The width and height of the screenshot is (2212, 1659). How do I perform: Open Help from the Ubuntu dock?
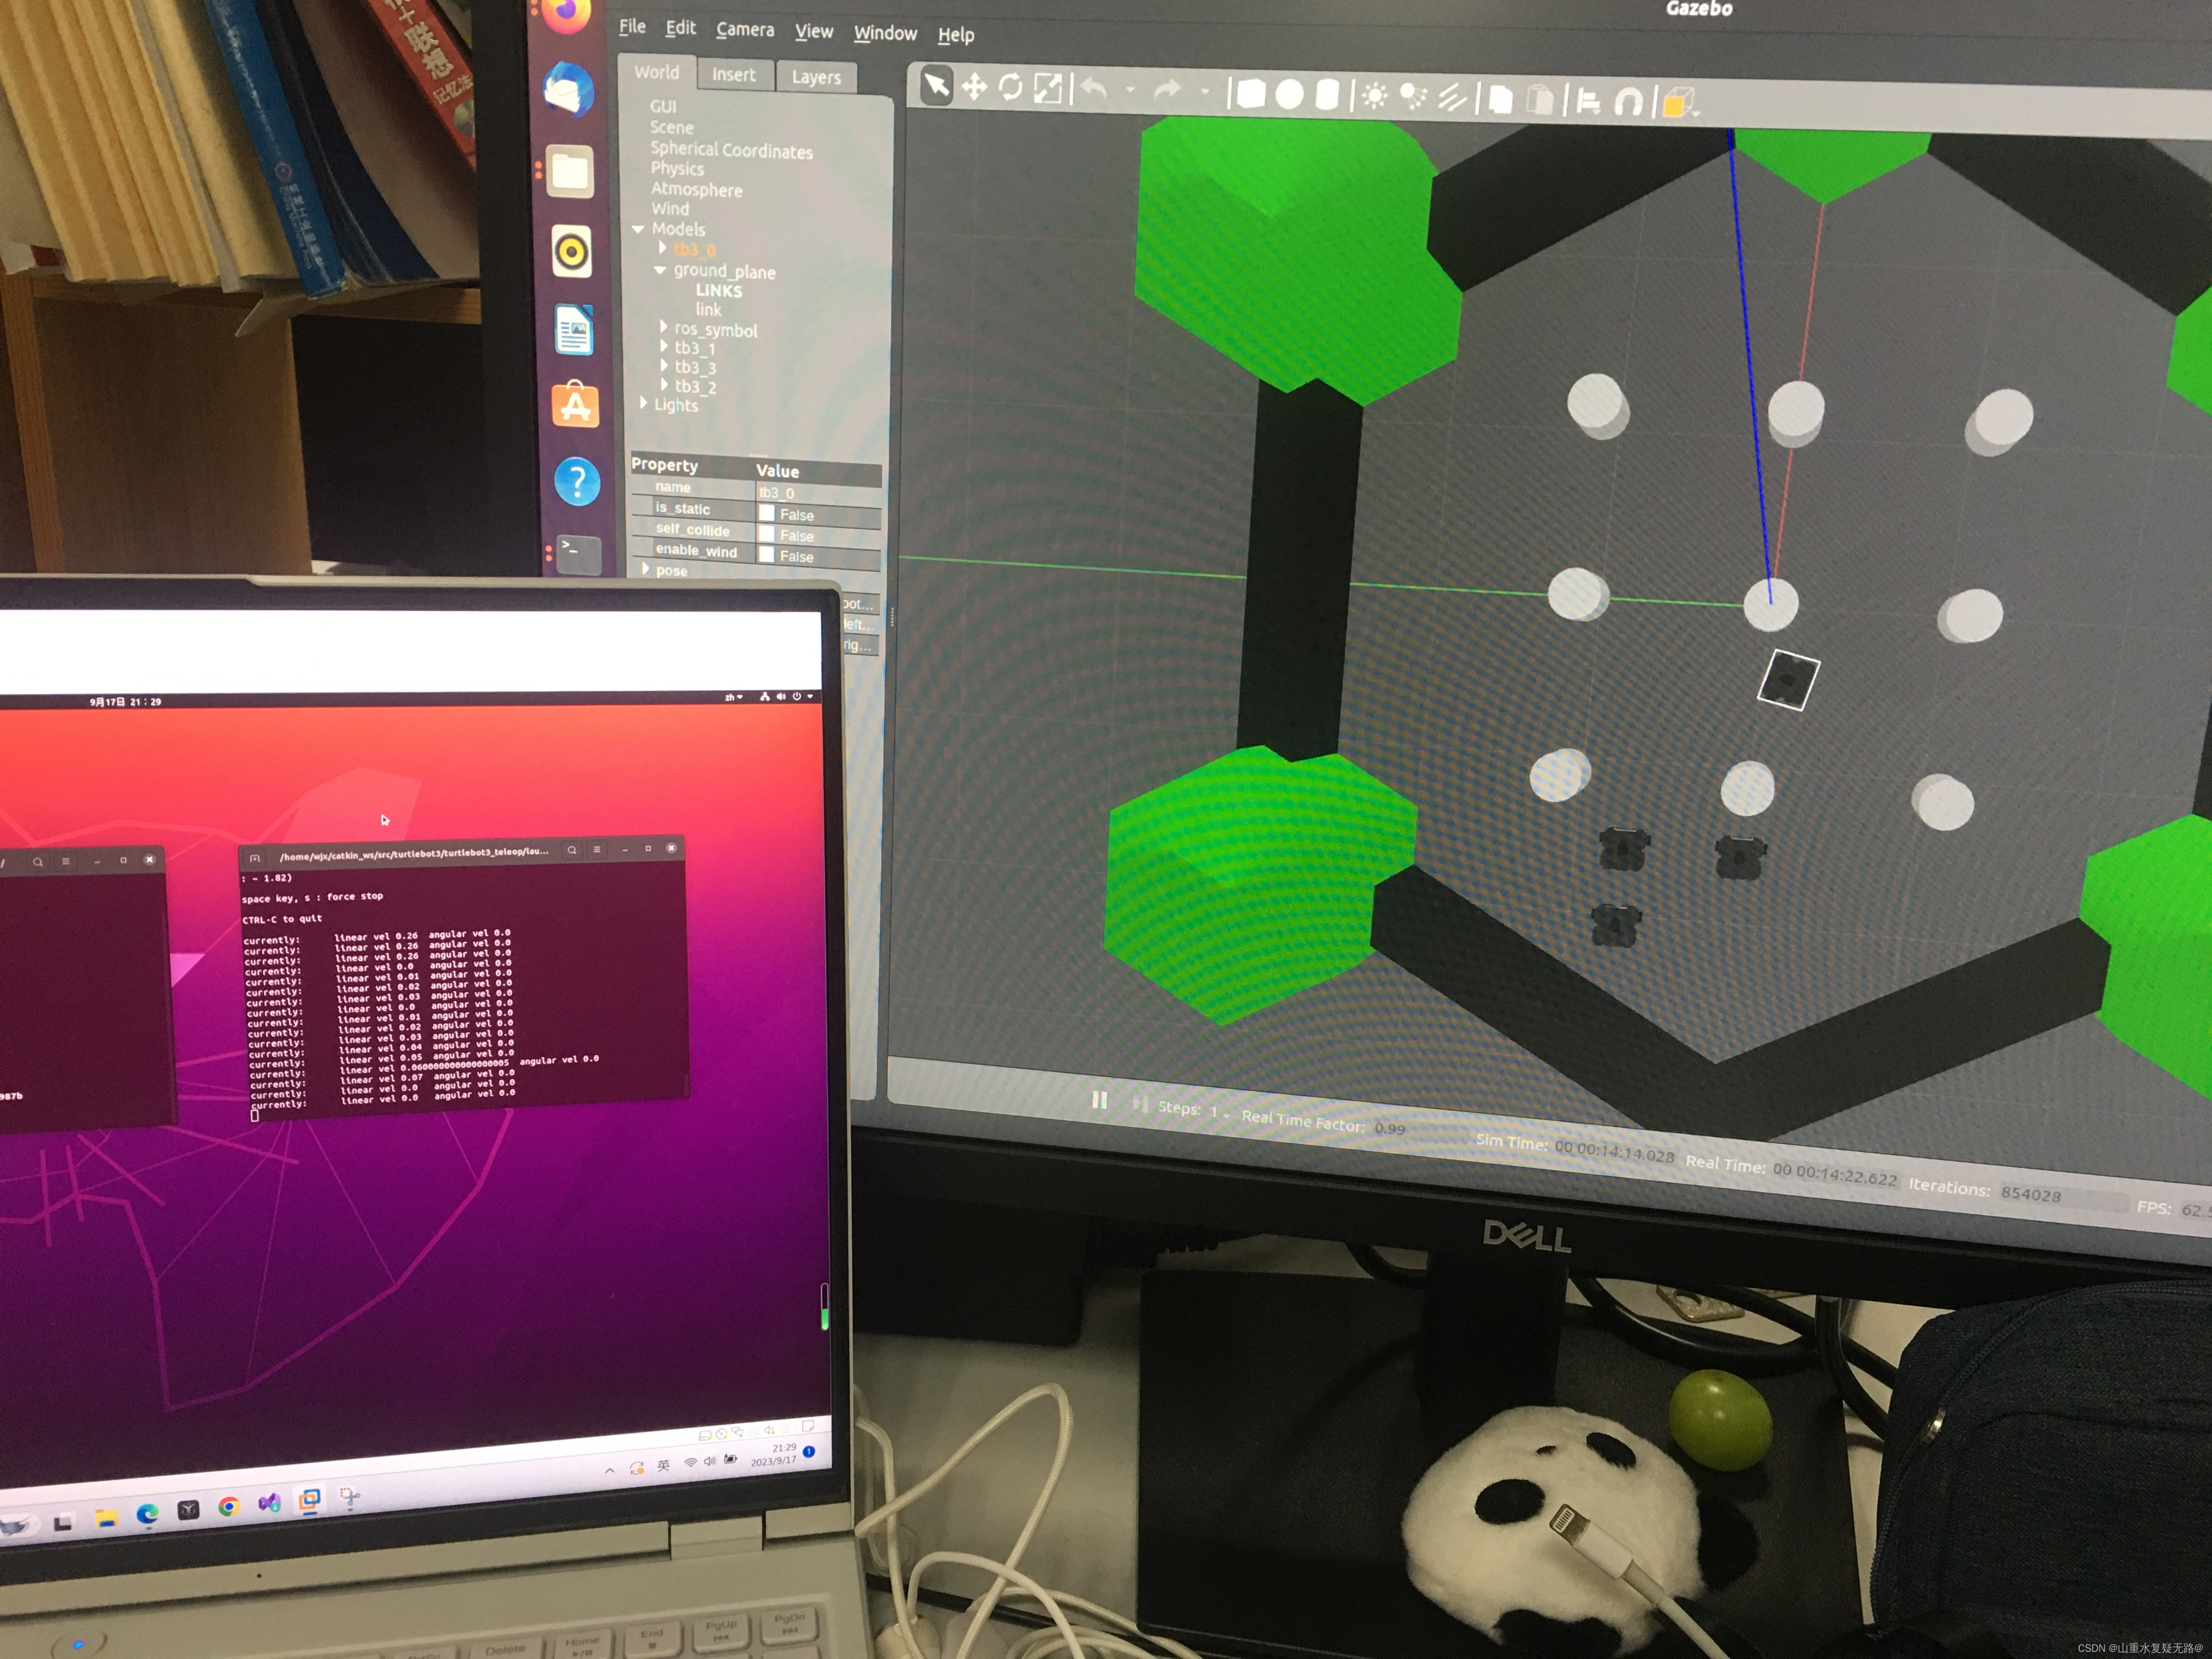(x=577, y=483)
